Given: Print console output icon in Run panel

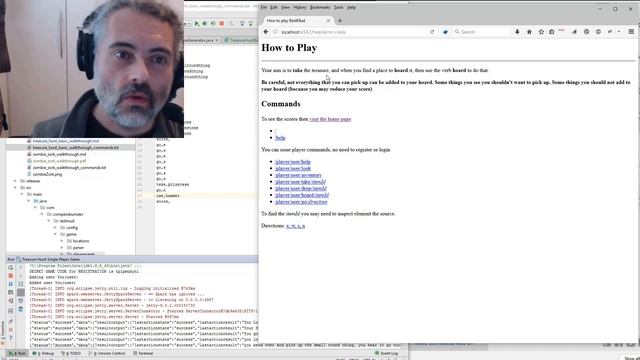Looking at the screenshot, I should (x=21, y=301).
